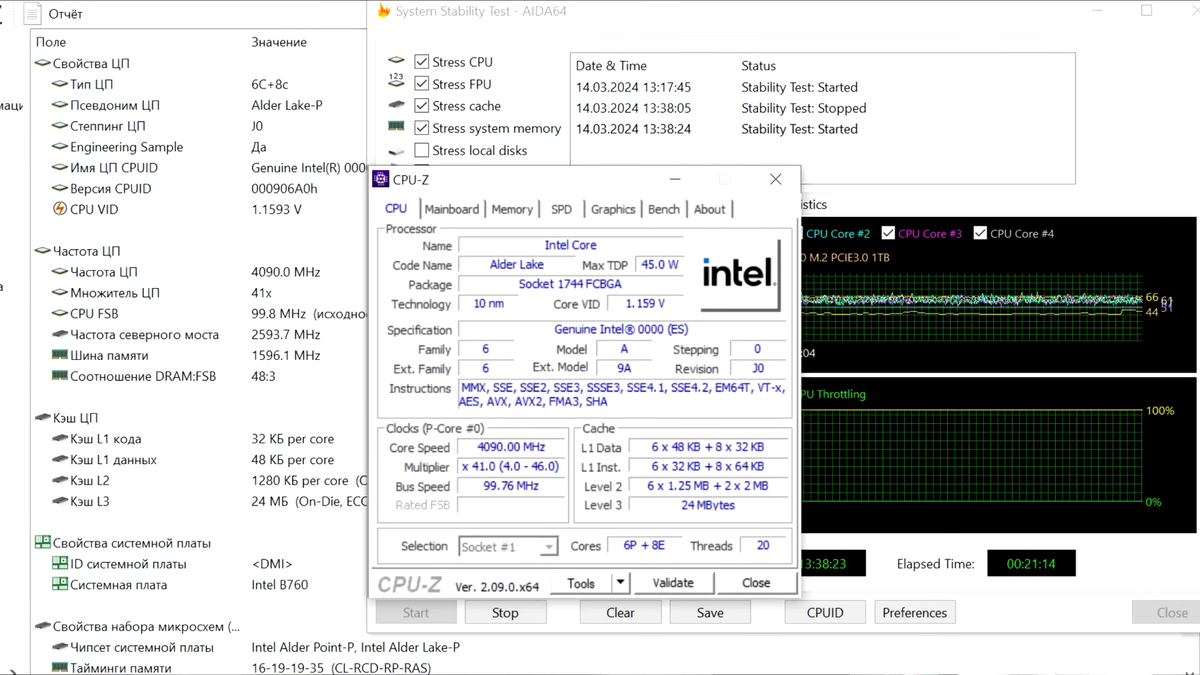Toggle the CPU Core #4 graph checkbox
1200x675 pixels.
pyautogui.click(x=980, y=233)
